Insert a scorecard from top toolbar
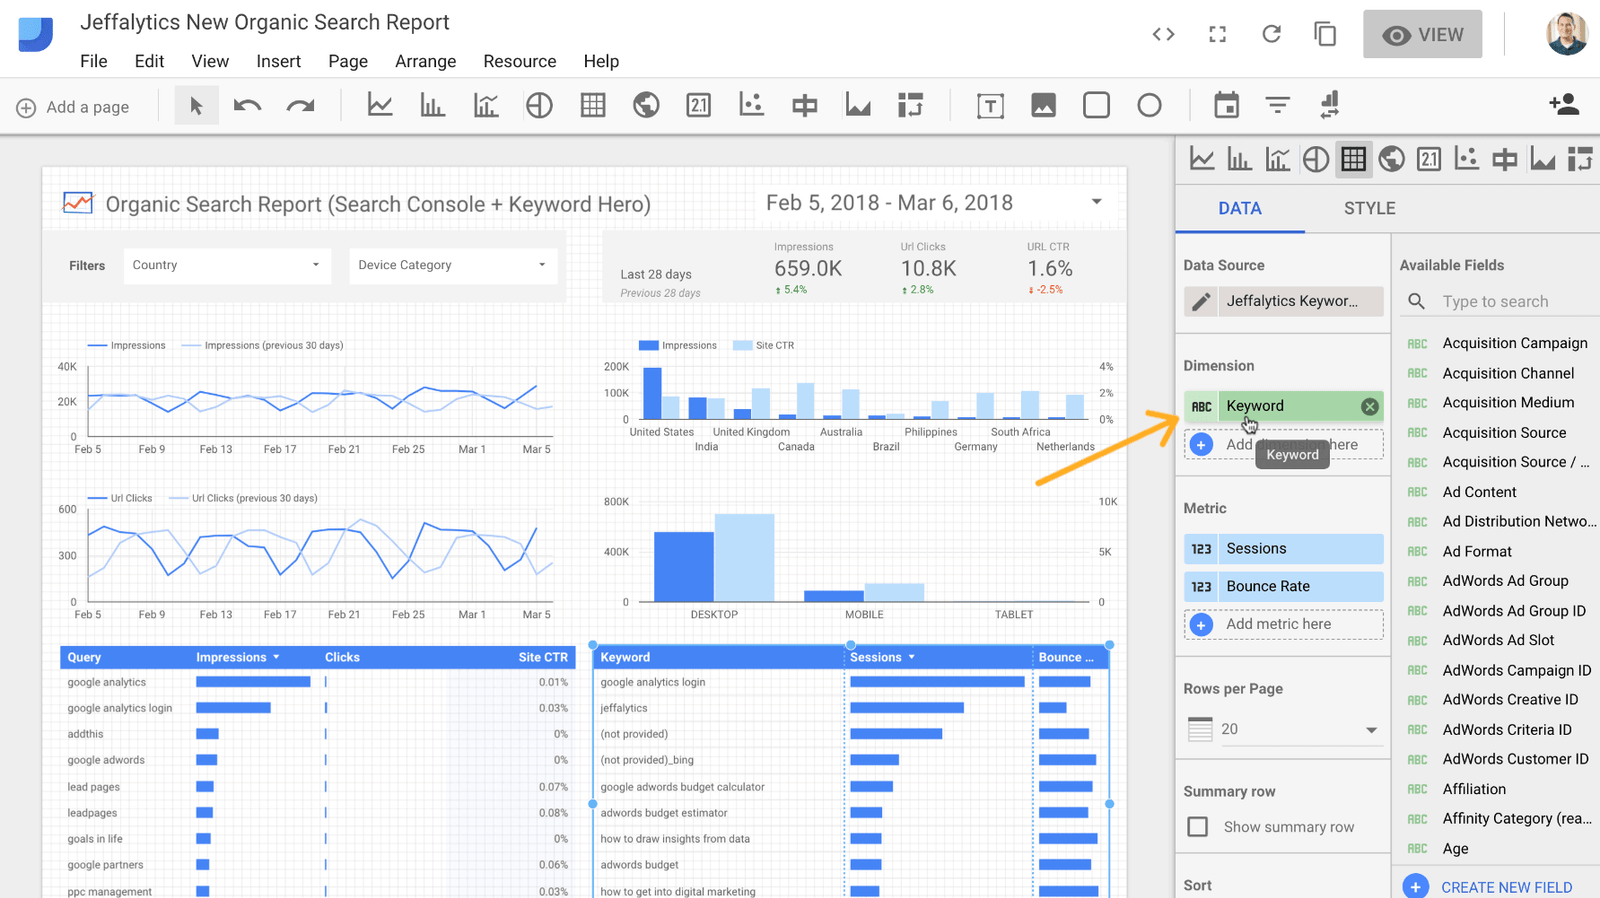Image resolution: width=1600 pixels, height=898 pixels. (x=699, y=105)
